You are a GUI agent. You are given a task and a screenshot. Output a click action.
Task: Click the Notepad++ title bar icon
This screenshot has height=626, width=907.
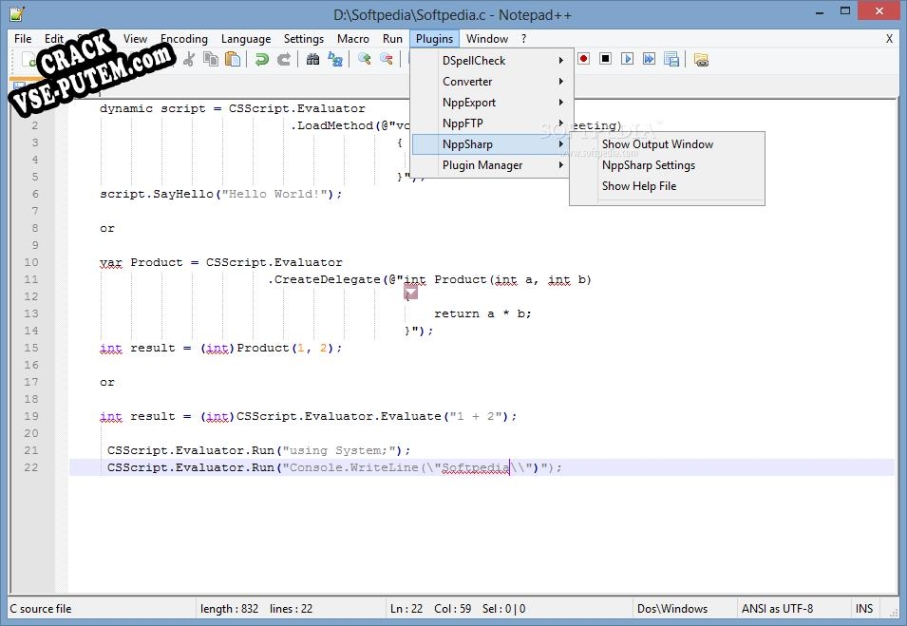[x=18, y=14]
